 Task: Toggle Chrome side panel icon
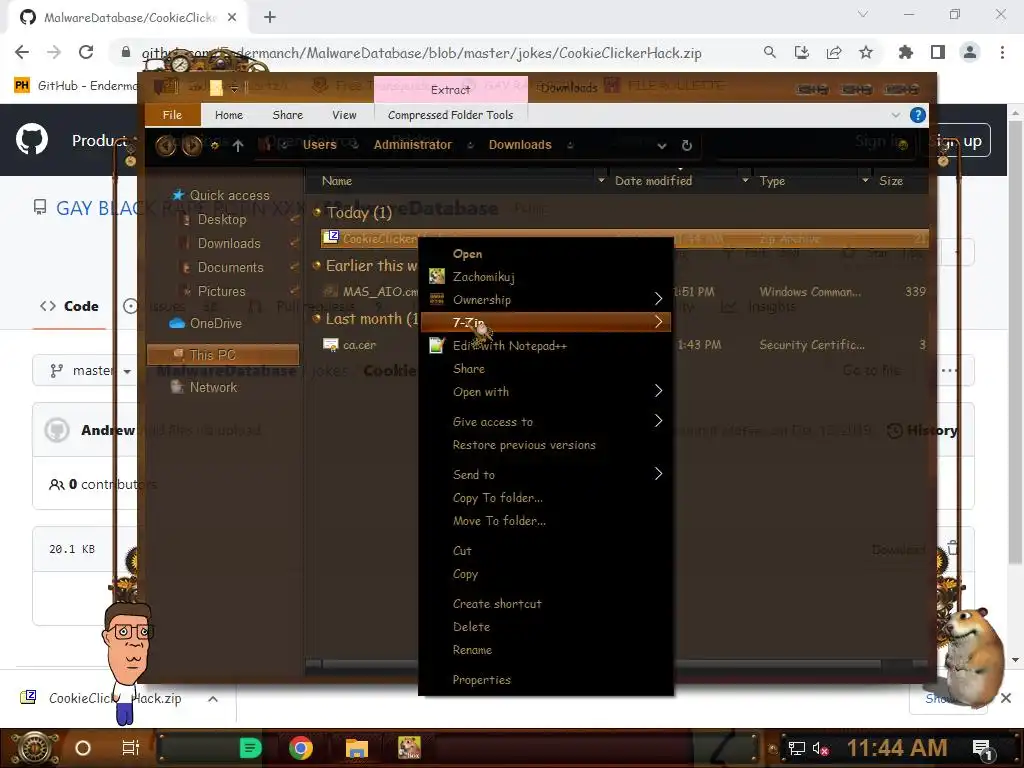tap(938, 52)
